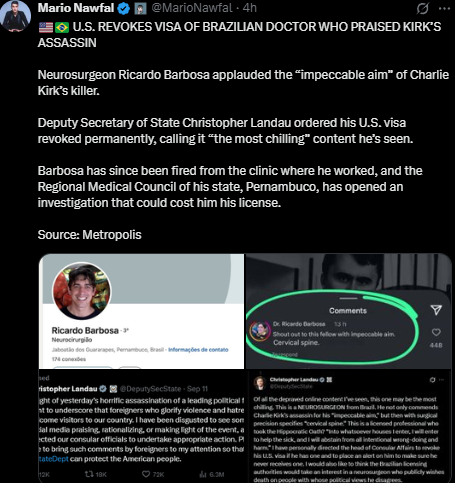455x483 pixels.
Task: Click the retweet icon showing 18K
Action: [x=89, y=474]
